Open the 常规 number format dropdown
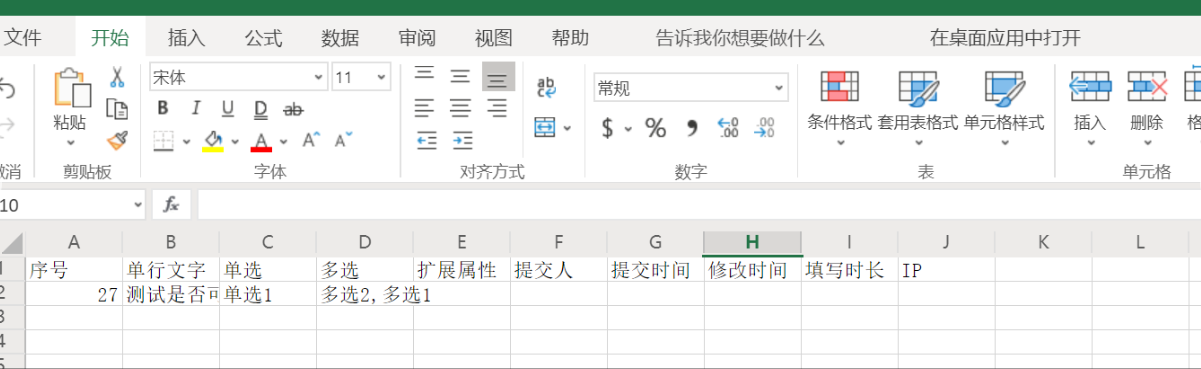The width and height of the screenshot is (1201, 369). point(778,88)
